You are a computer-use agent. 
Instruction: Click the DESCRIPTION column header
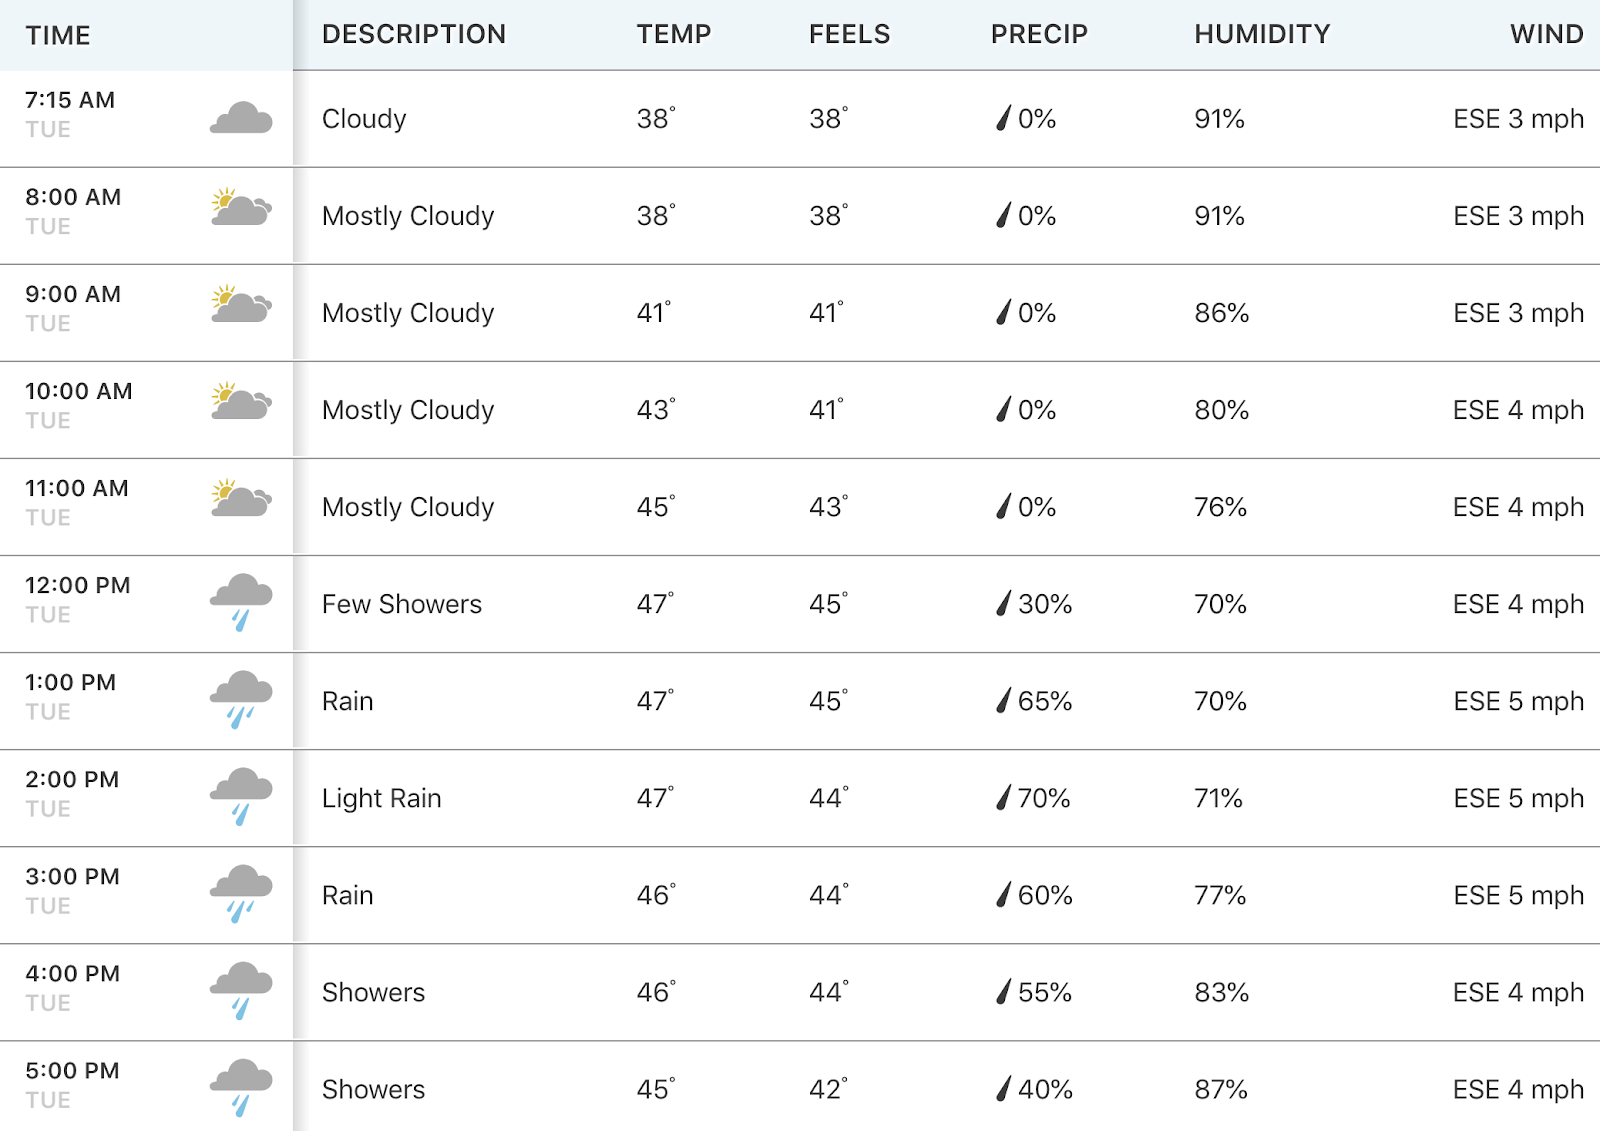414,34
